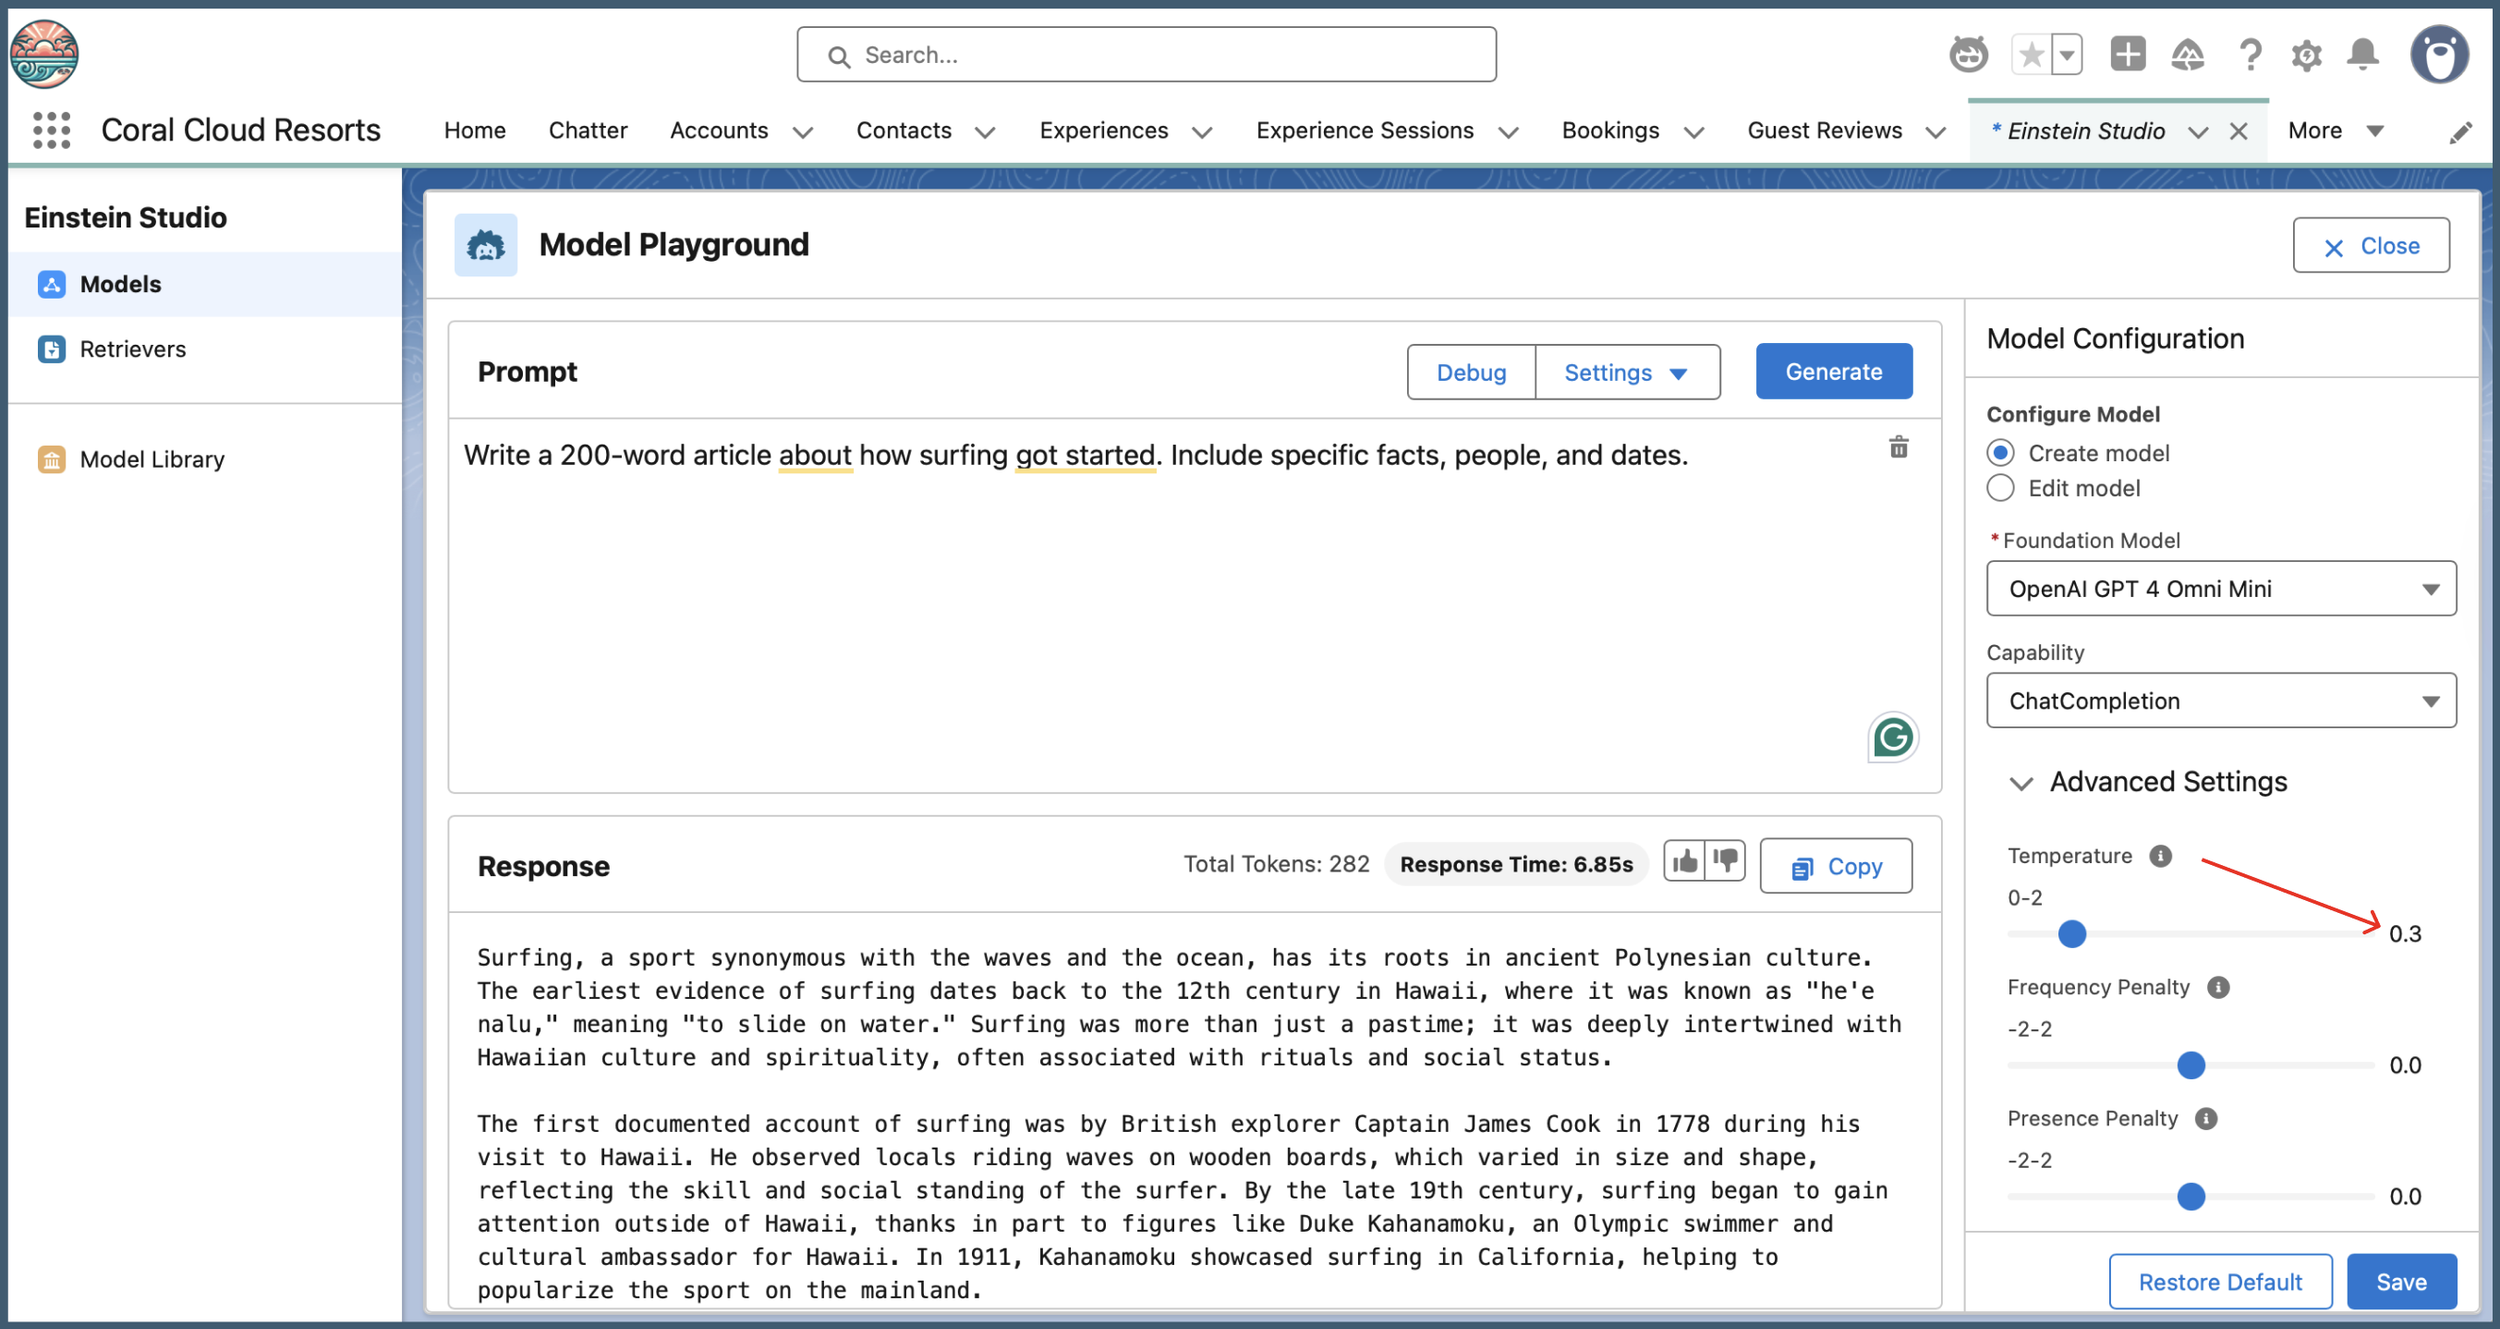Open the Foundation Model dropdown

2220,589
